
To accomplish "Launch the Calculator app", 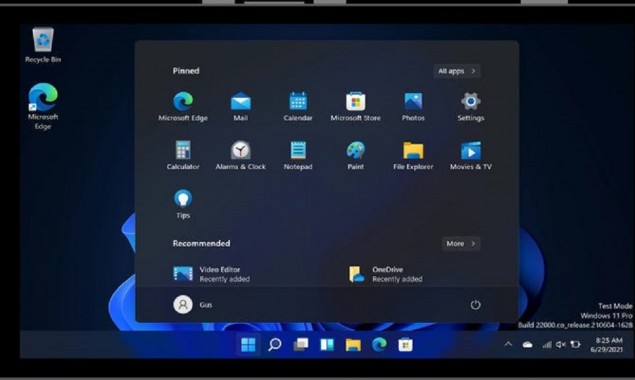I will click(x=183, y=155).
